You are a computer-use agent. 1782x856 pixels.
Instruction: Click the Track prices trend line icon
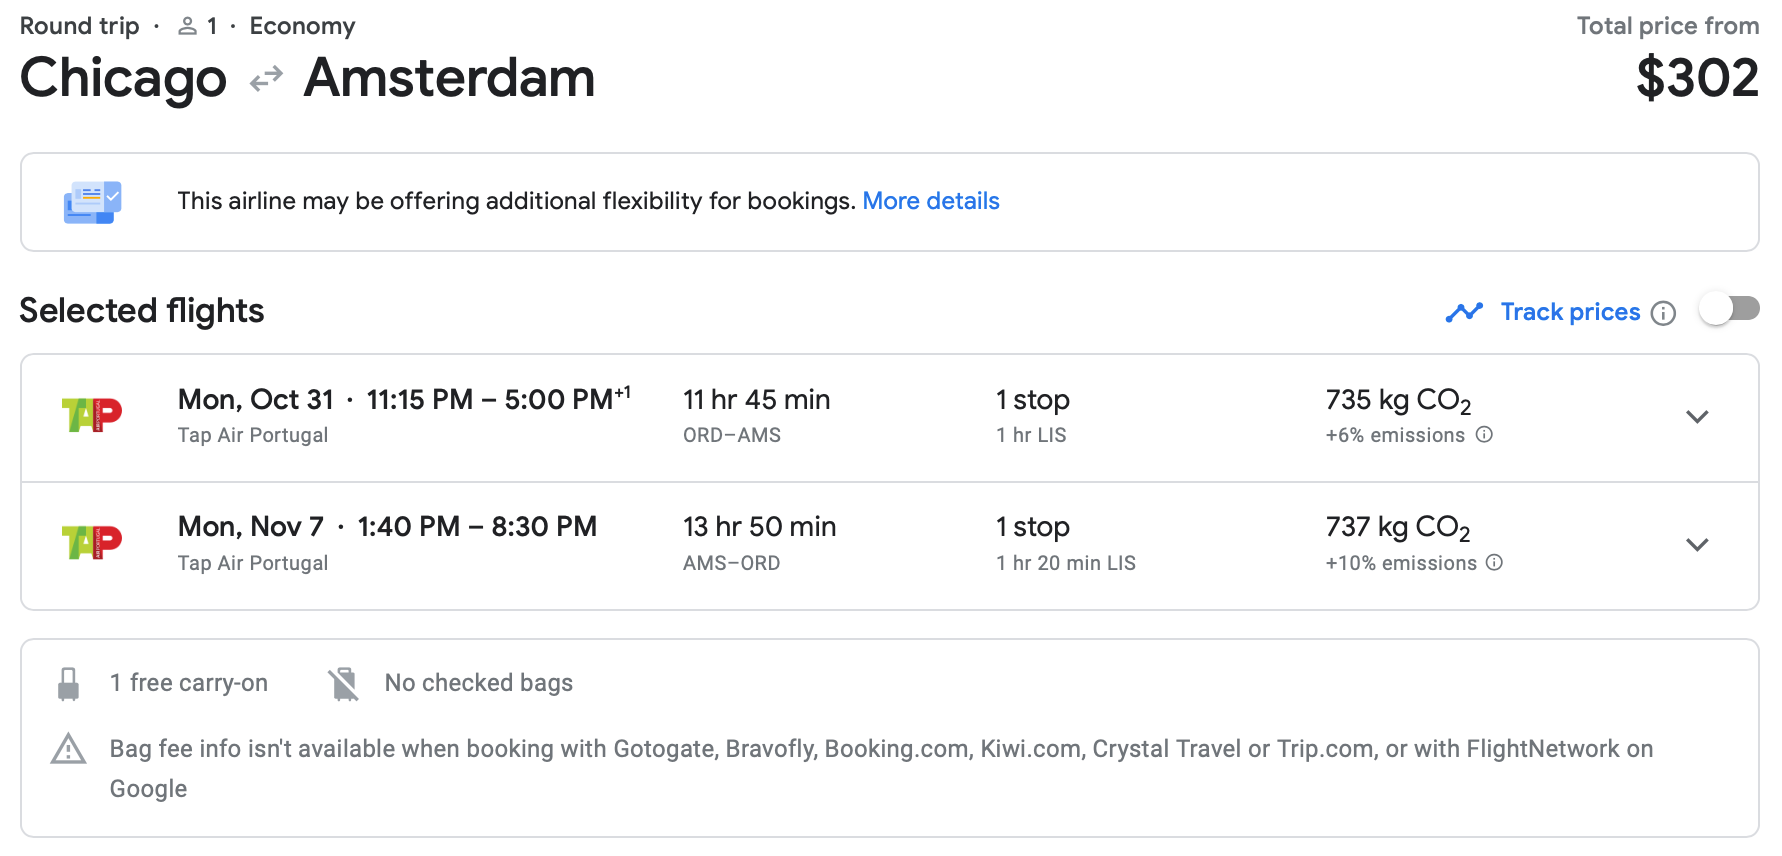[x=1464, y=313]
